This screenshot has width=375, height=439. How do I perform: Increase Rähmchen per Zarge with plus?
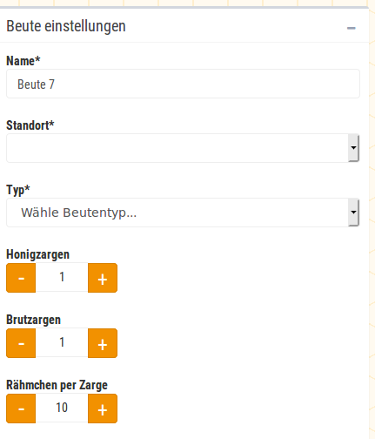pyautogui.click(x=102, y=408)
